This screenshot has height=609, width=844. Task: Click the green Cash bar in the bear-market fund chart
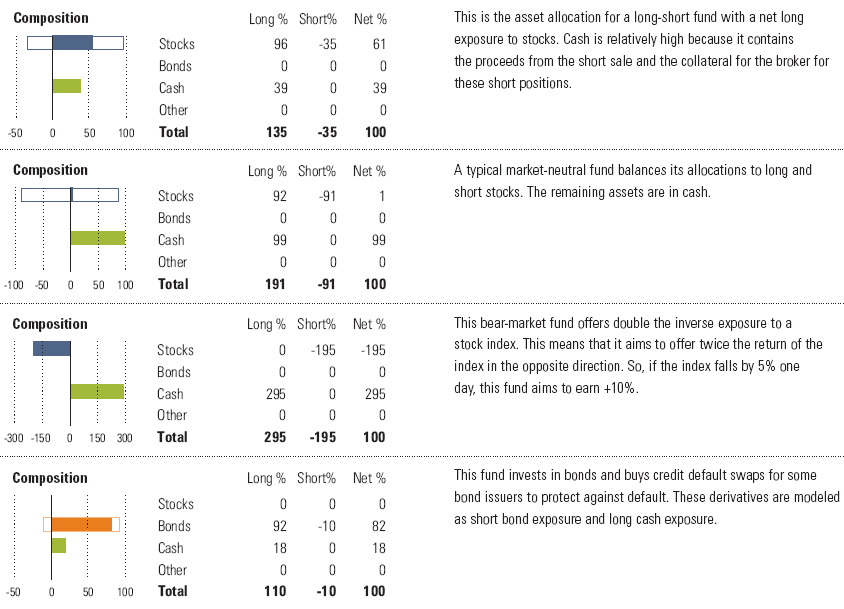point(96,392)
